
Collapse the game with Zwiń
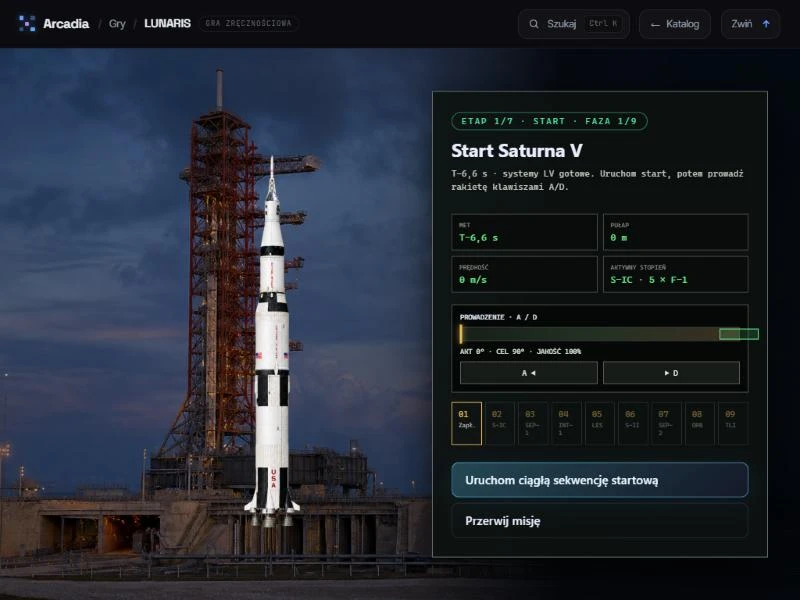tap(751, 24)
